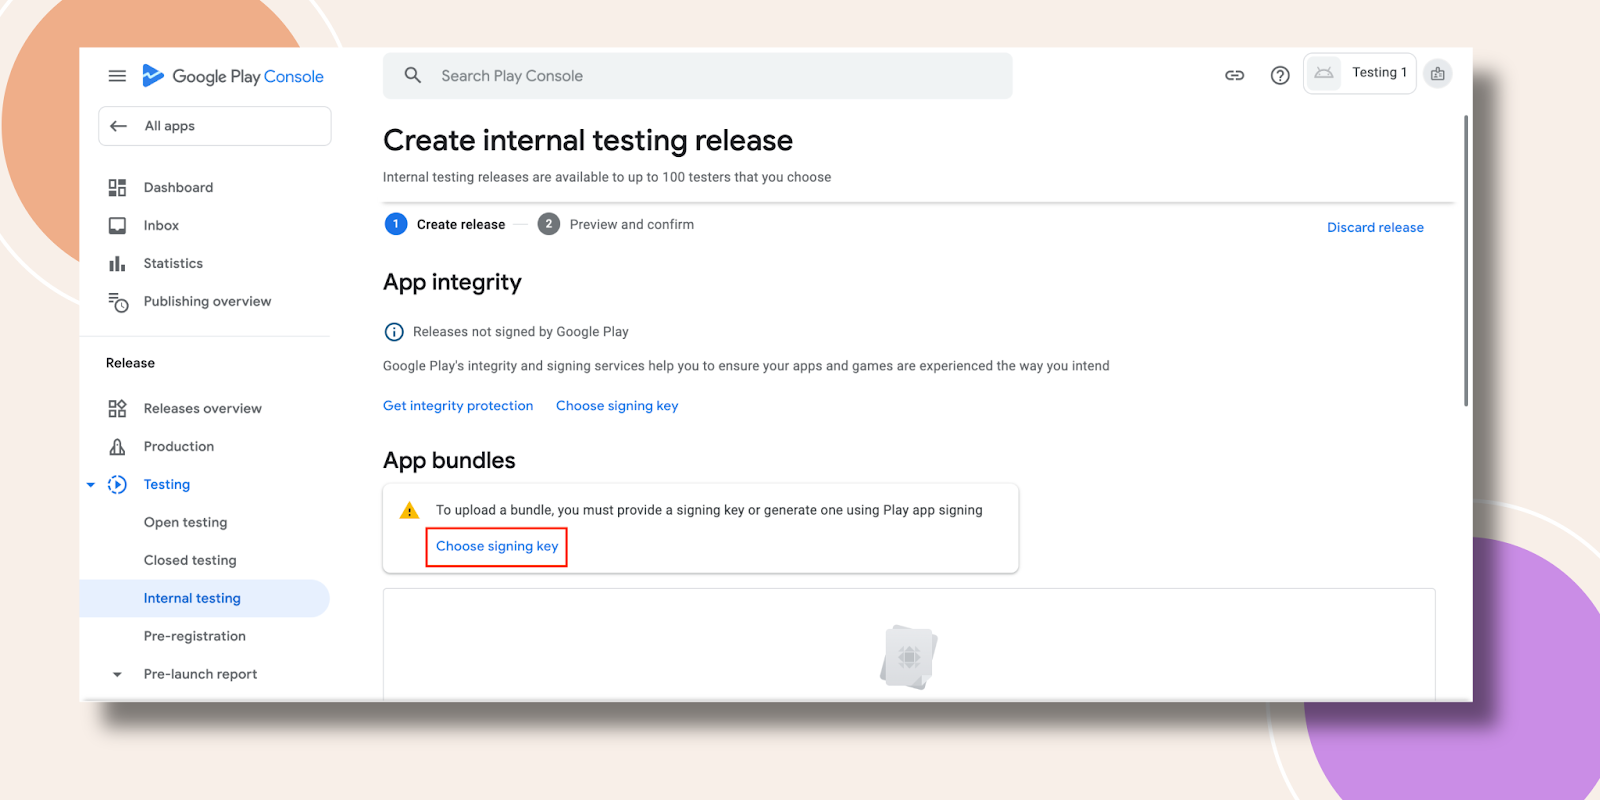
Task: Open the account avatar icon
Action: [1438, 74]
